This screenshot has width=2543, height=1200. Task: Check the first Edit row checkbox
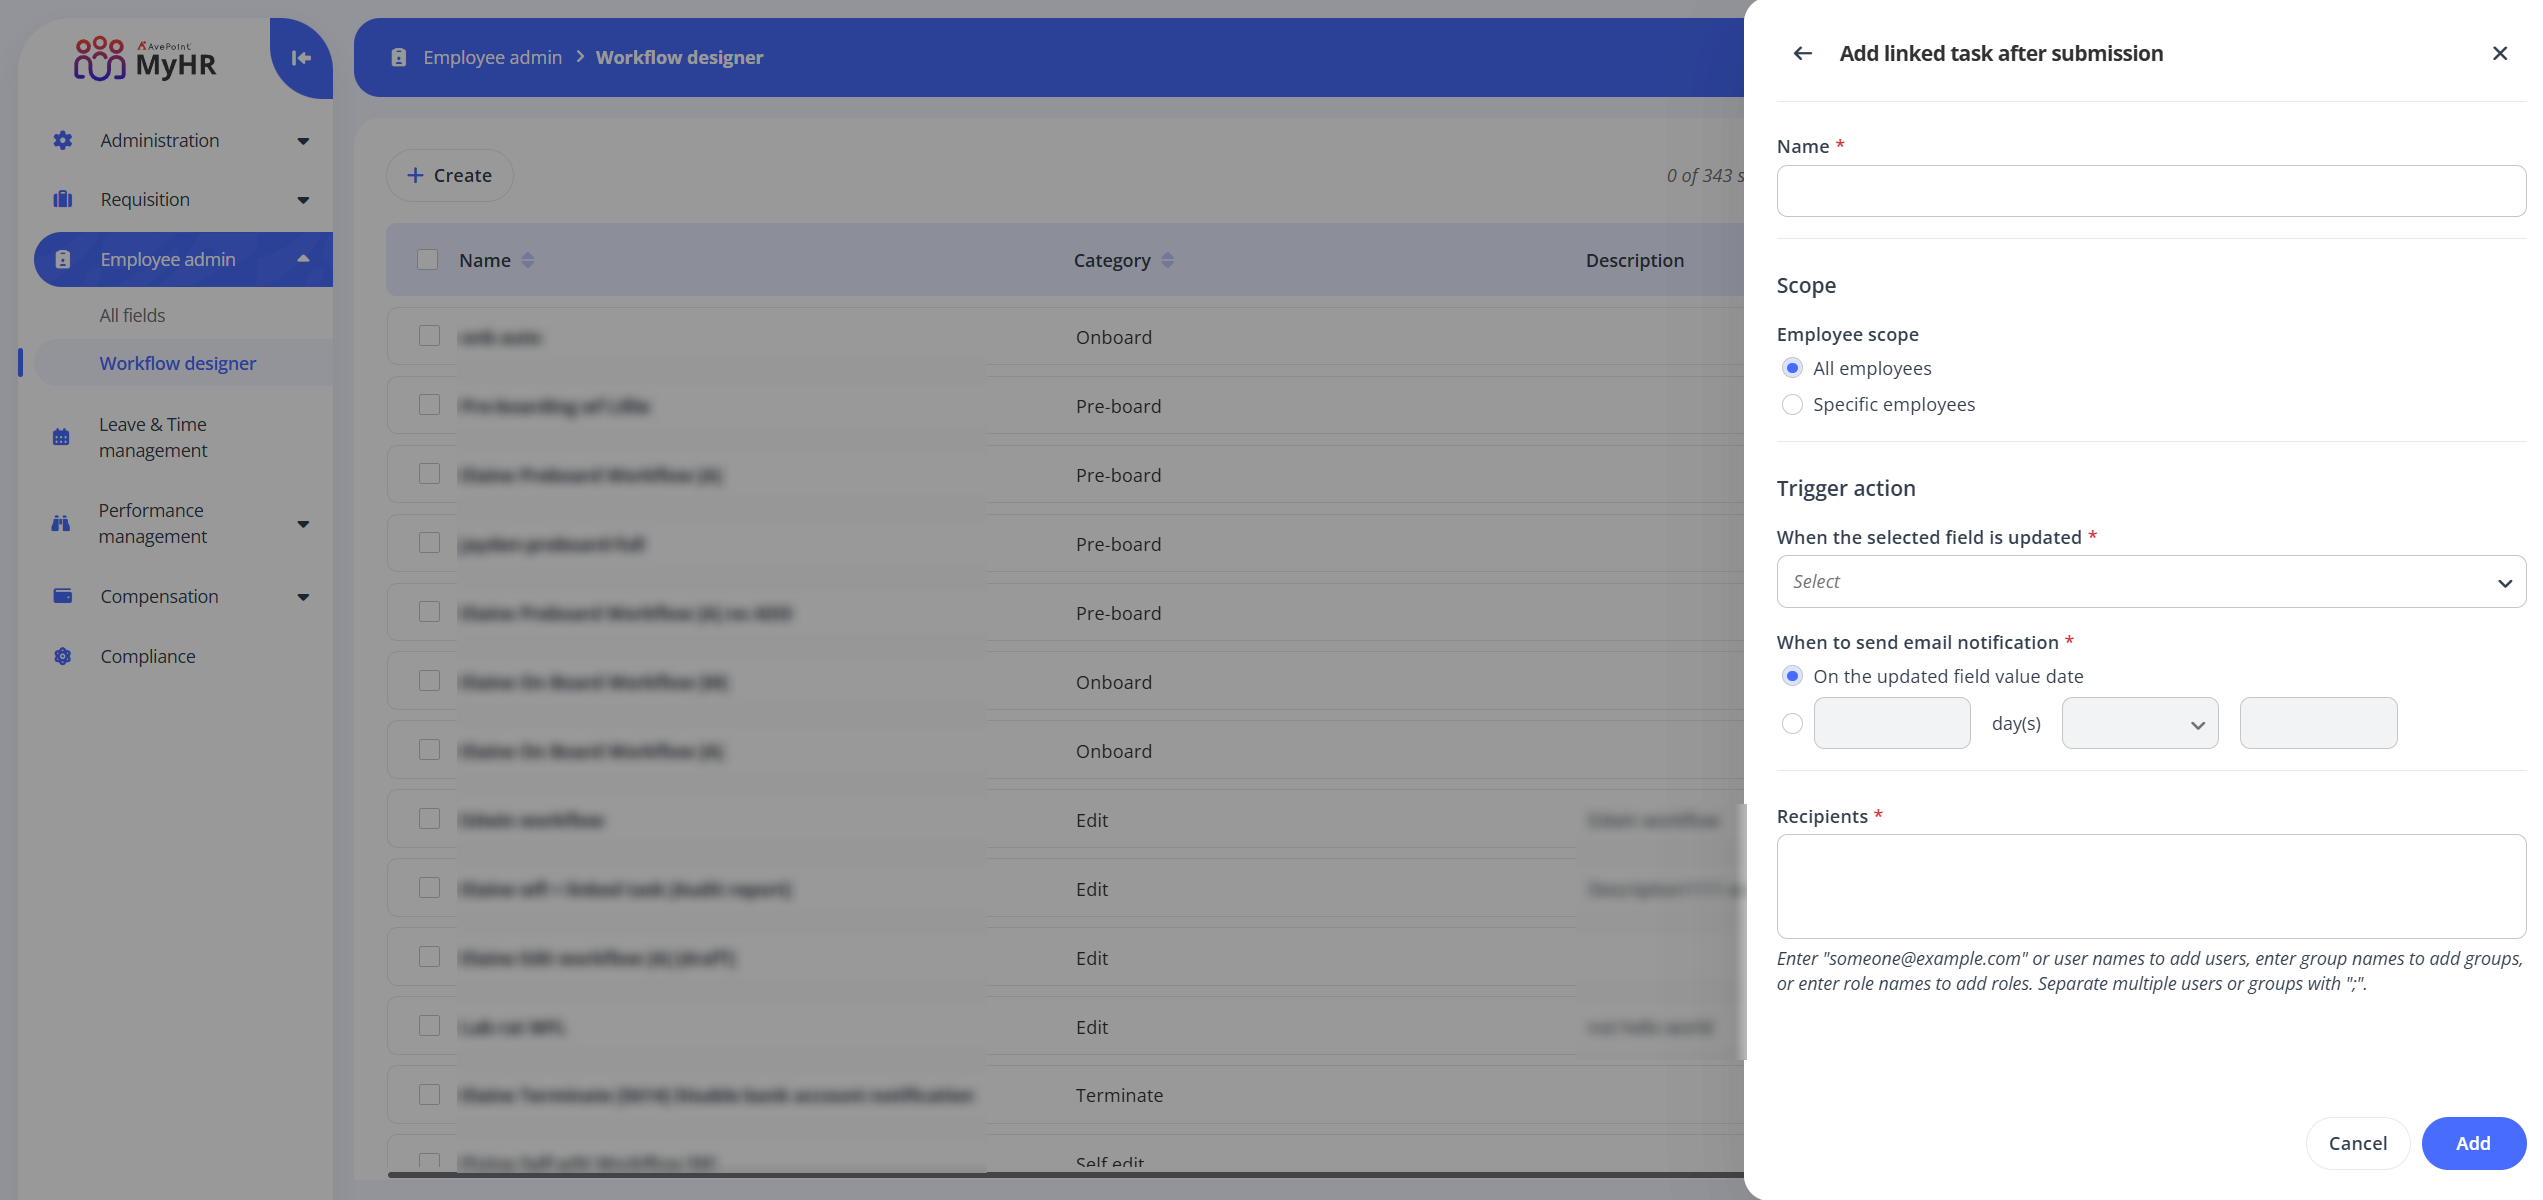pos(429,819)
